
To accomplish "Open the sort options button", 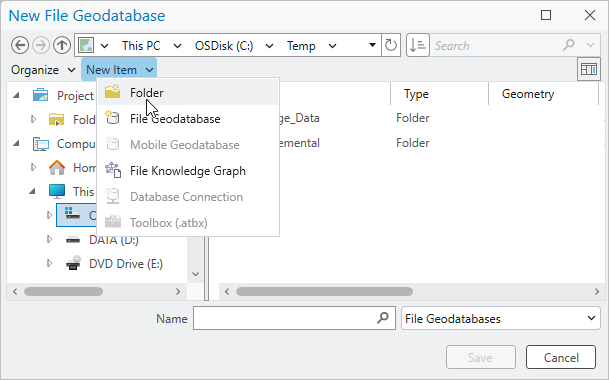I will [418, 45].
